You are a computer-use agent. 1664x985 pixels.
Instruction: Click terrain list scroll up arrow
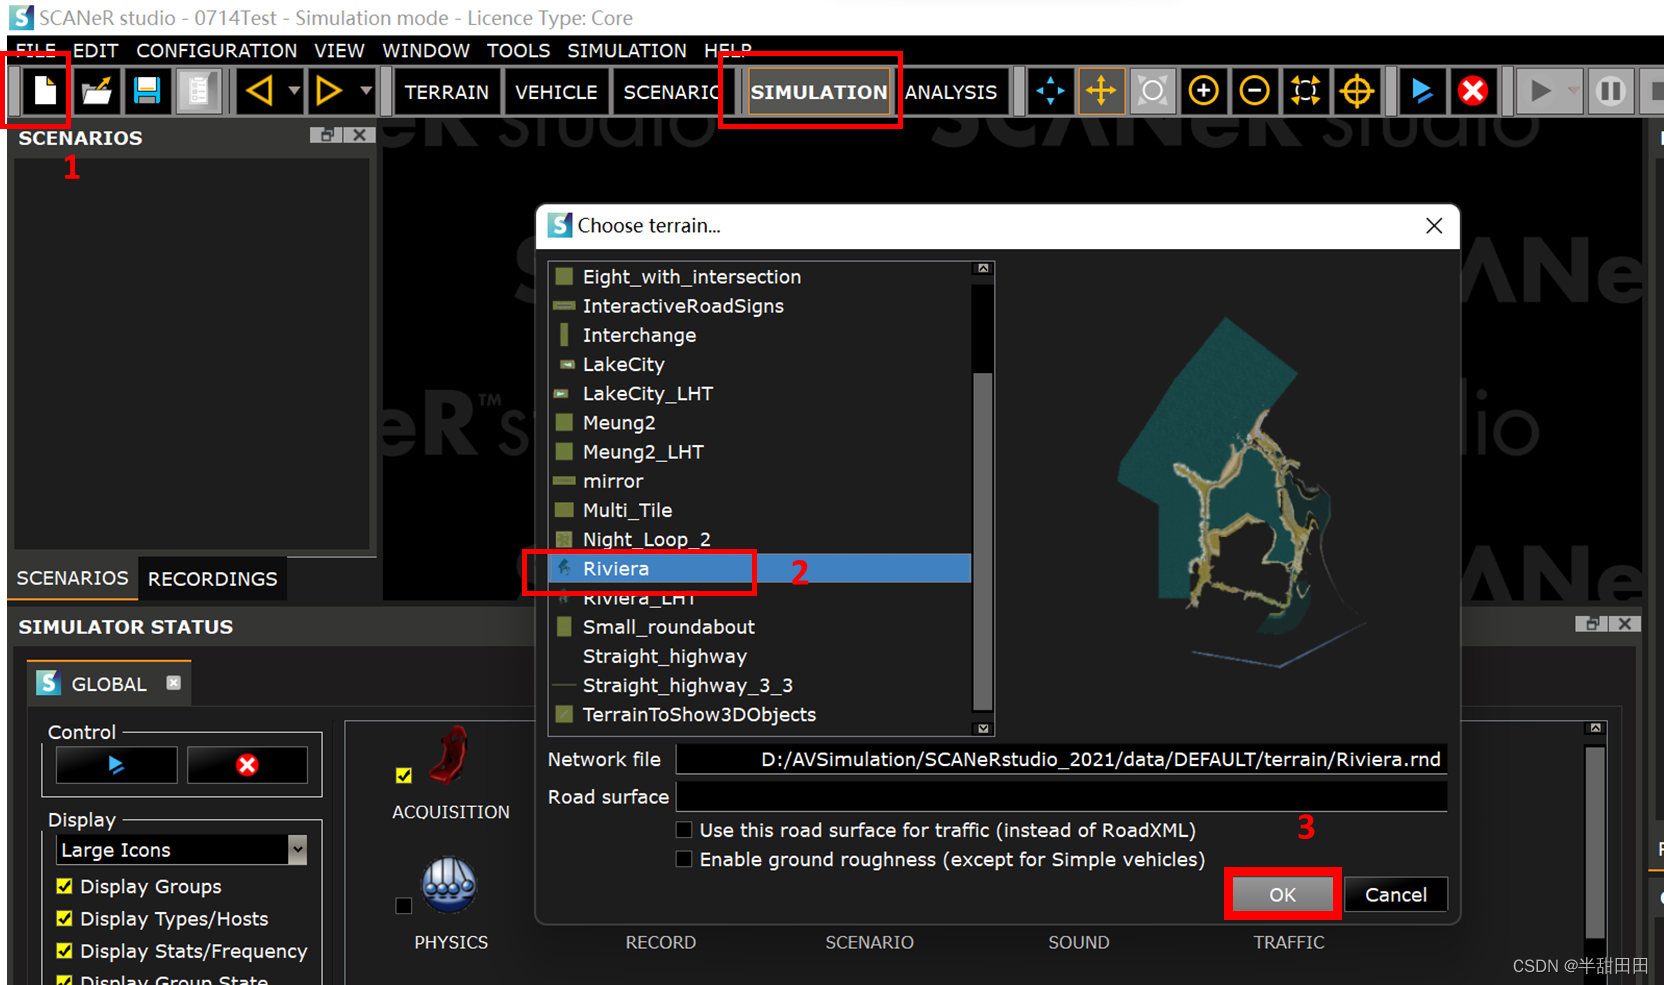pos(983,268)
